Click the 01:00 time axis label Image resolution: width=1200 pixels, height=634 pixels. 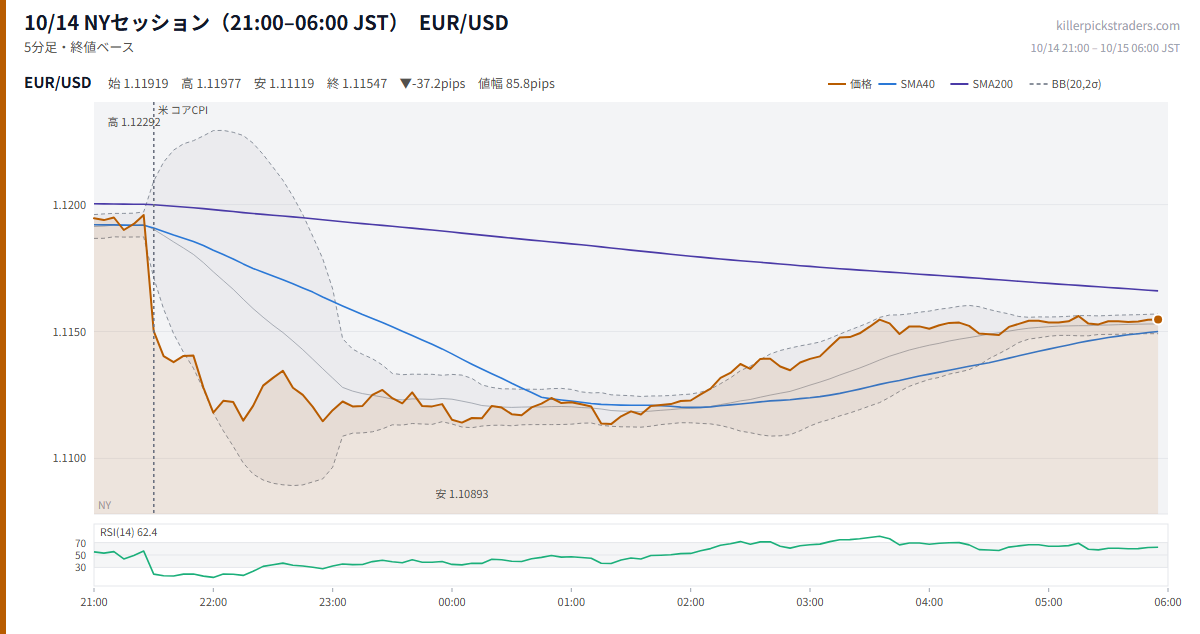tap(571, 602)
